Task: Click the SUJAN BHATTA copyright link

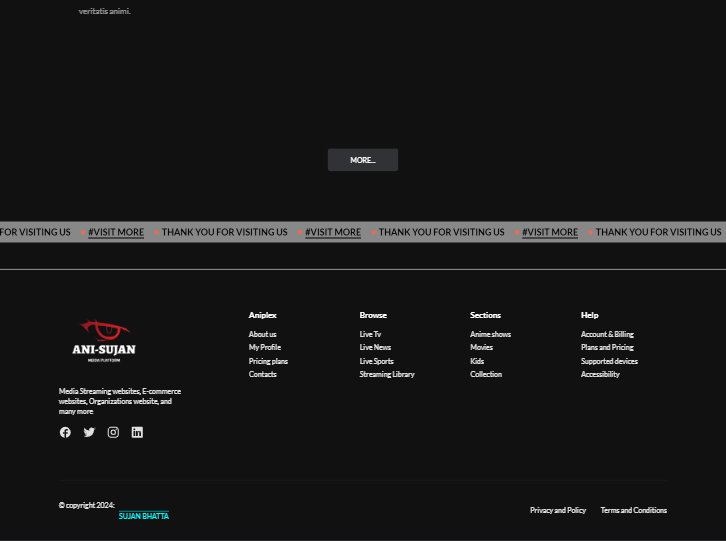Action: [144, 516]
